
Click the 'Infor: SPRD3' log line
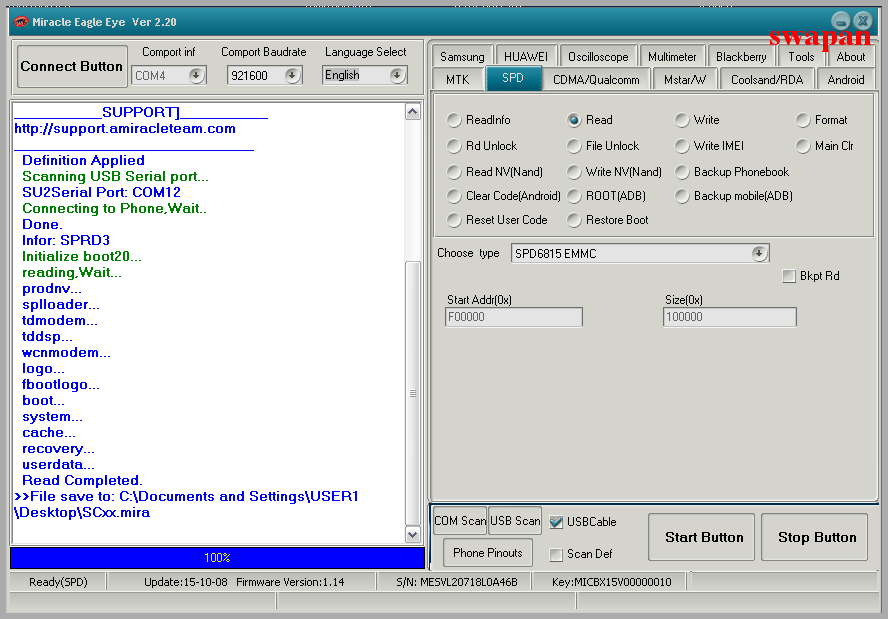66,241
